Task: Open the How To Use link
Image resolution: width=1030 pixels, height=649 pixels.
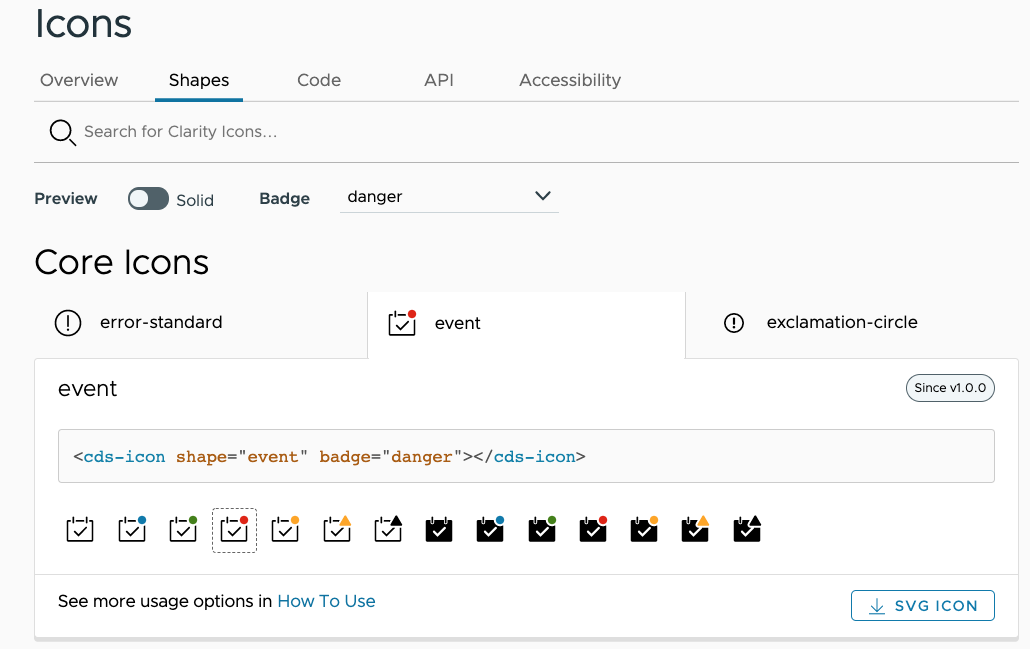Action: point(326,601)
